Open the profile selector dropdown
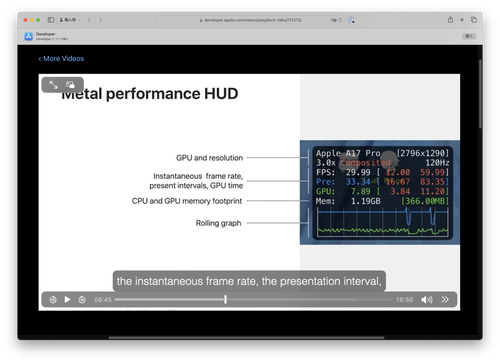Viewport: 500px width, 363px height. (70, 20)
